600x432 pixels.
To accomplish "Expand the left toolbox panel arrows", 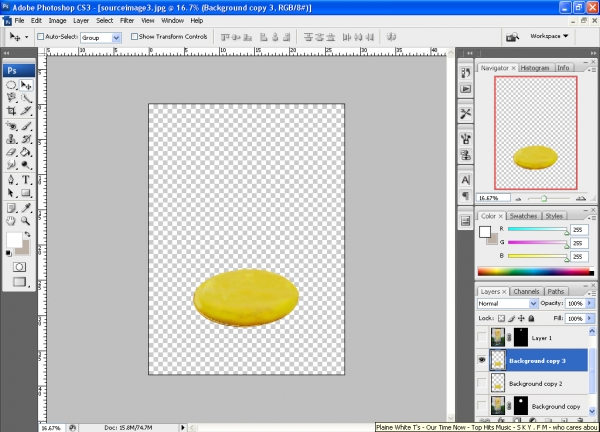I will pyautogui.click(x=6, y=53).
